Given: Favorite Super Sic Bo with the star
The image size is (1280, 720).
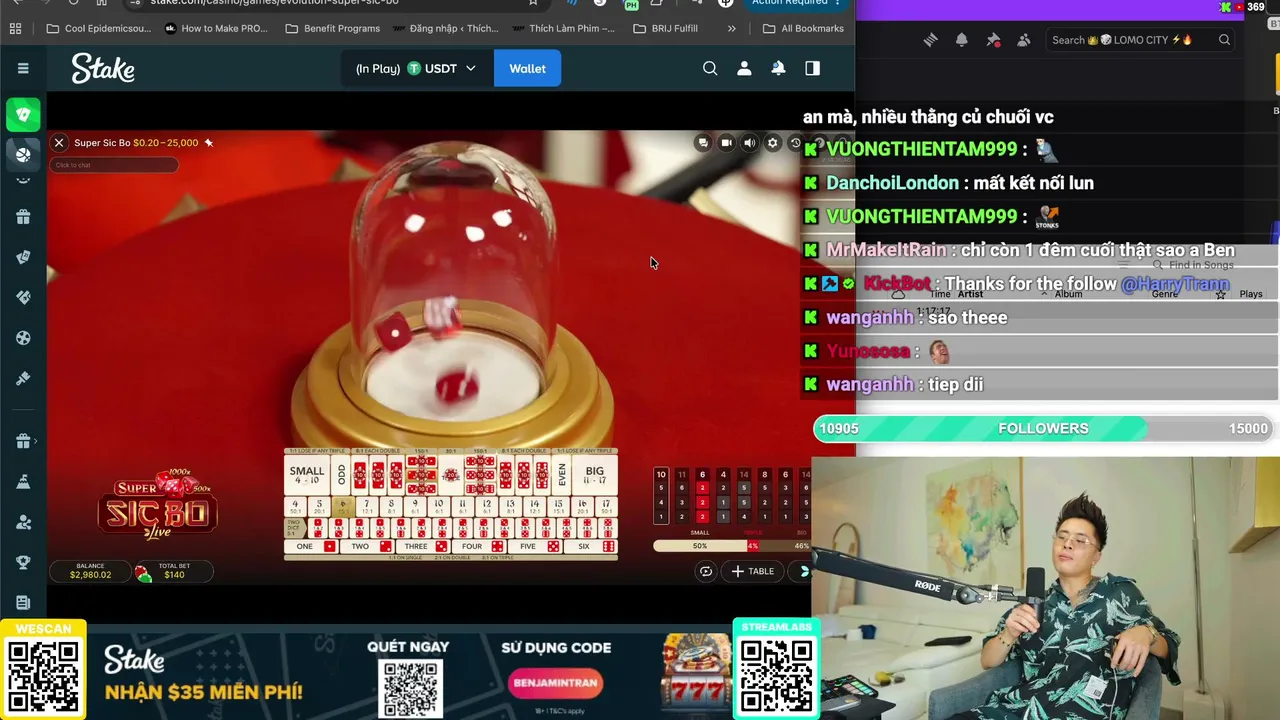Looking at the screenshot, I should coord(209,143).
